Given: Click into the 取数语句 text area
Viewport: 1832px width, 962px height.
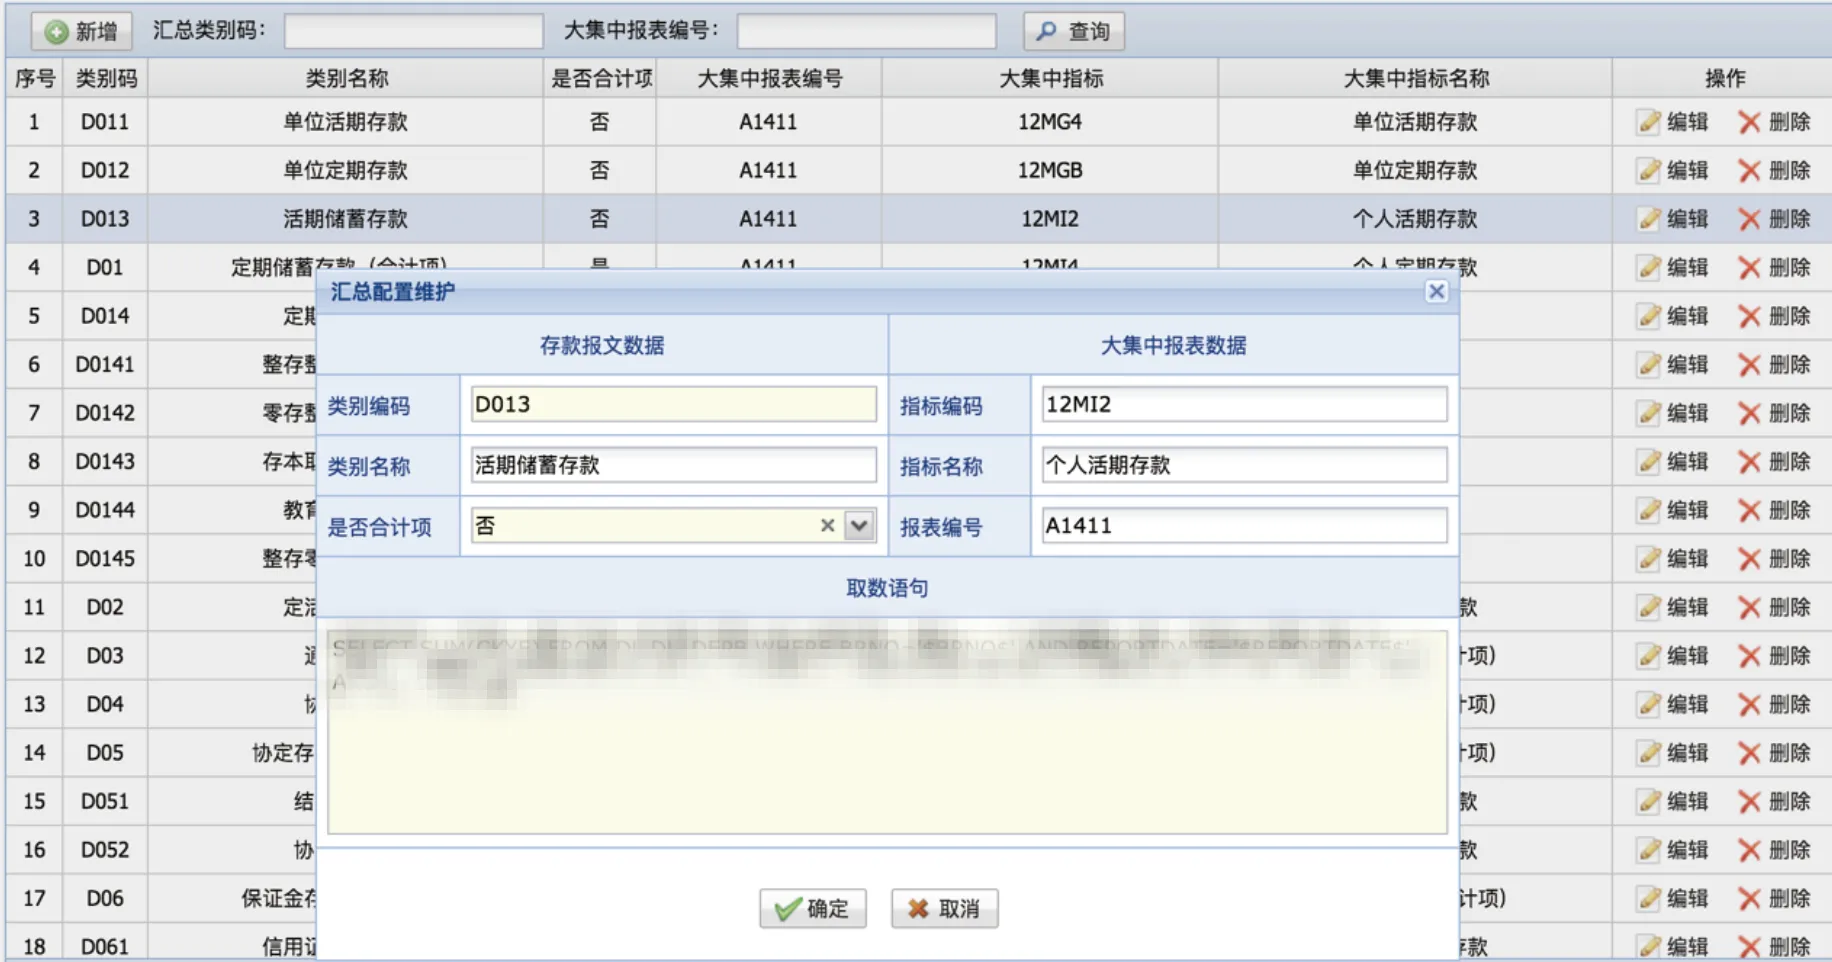Looking at the screenshot, I should pyautogui.click(x=887, y=760).
